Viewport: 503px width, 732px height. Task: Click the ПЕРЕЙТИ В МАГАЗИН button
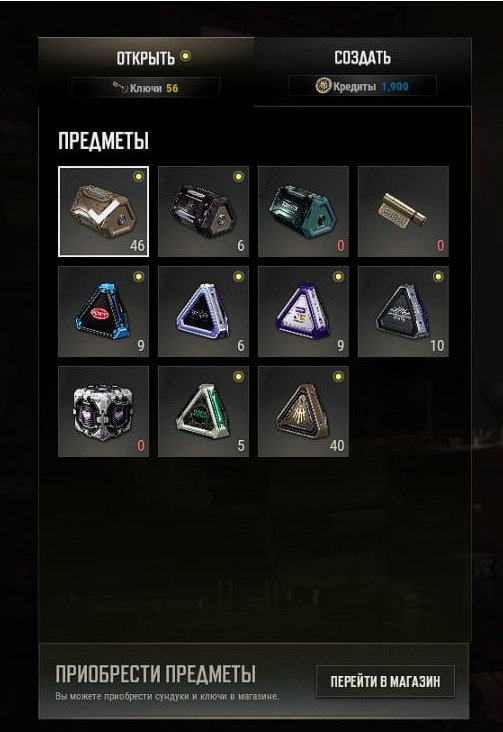(x=385, y=681)
